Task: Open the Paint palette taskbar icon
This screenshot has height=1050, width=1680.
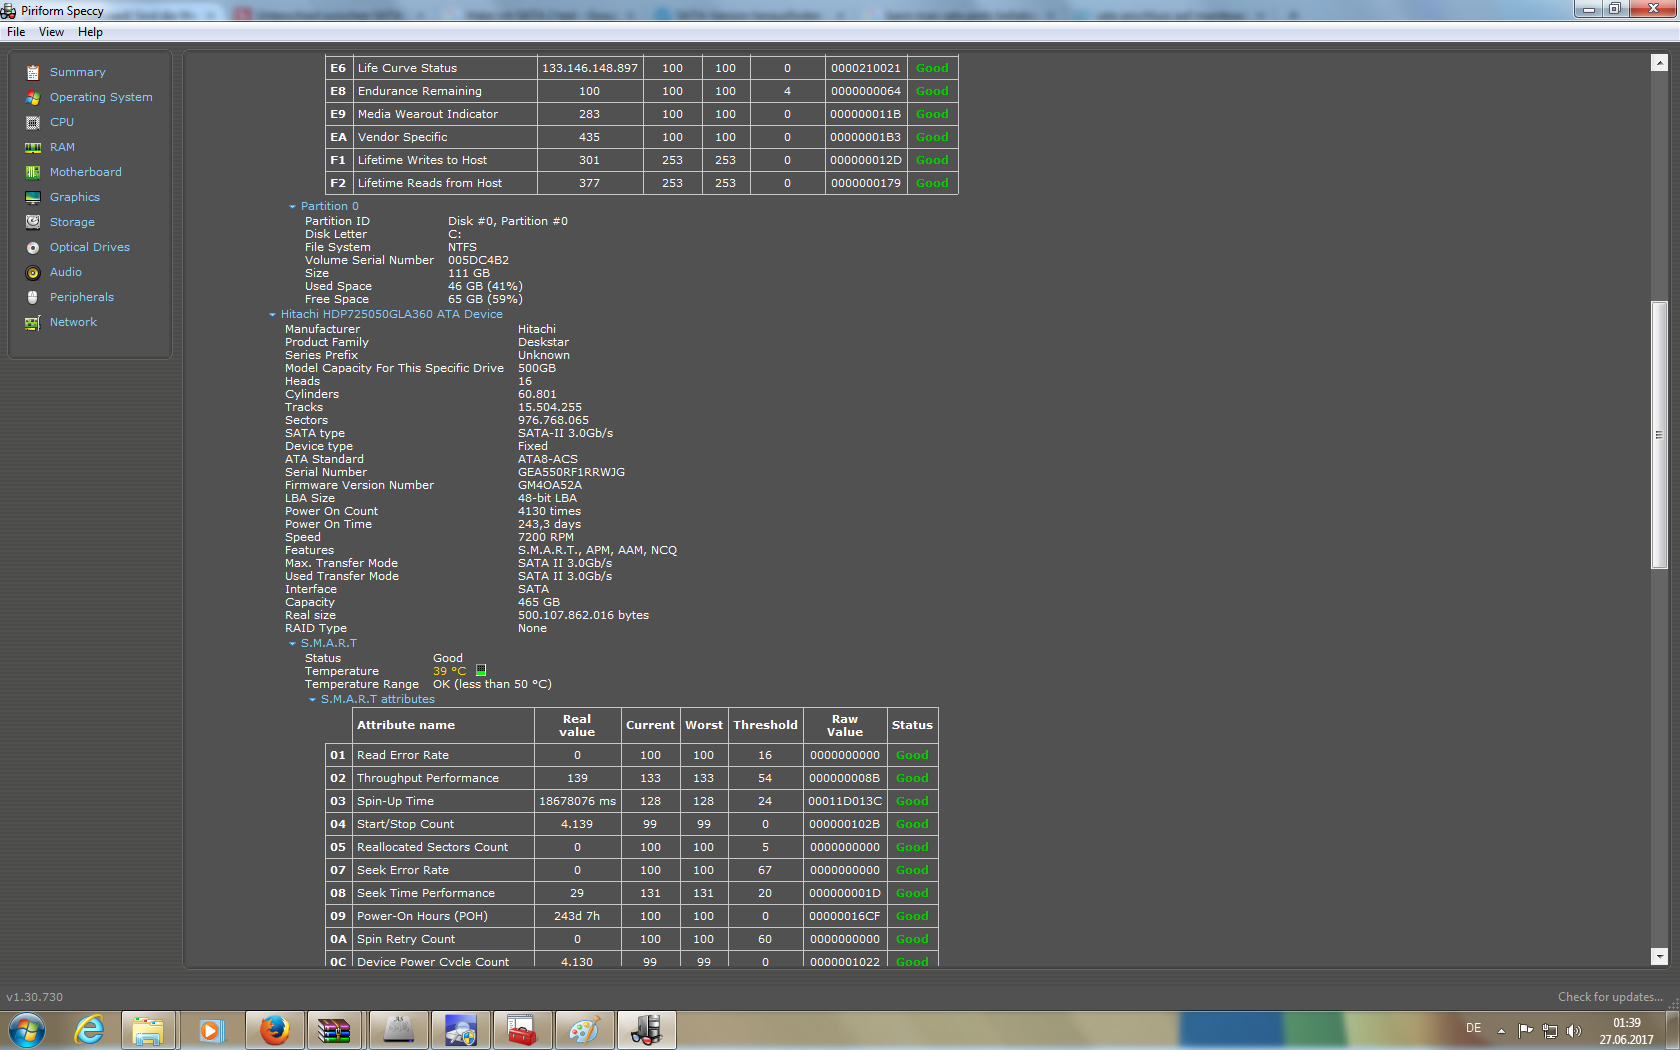Action: (x=584, y=1029)
